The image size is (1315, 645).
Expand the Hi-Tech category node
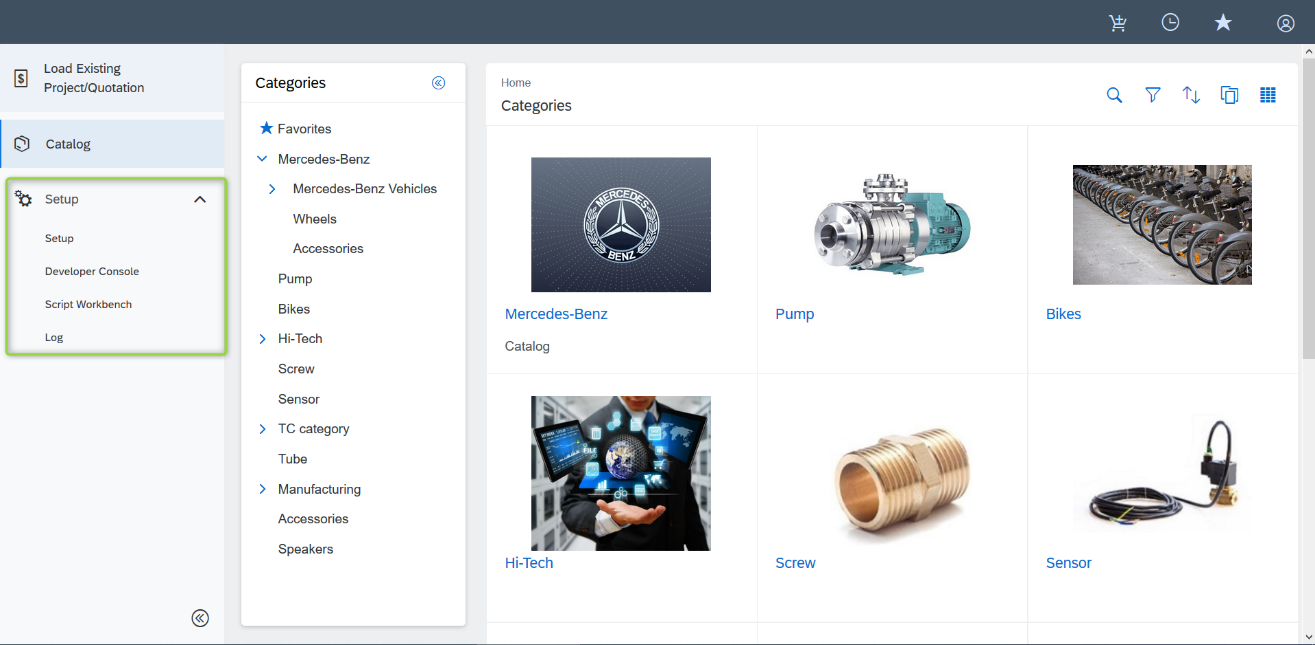click(263, 339)
